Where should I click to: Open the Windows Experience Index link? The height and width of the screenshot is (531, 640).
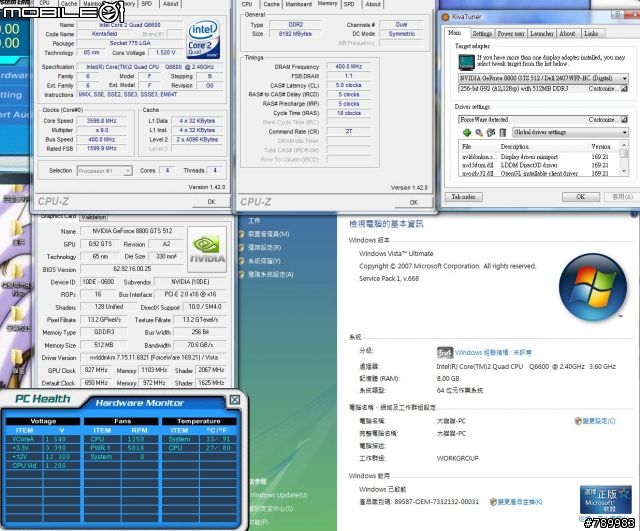(493, 353)
